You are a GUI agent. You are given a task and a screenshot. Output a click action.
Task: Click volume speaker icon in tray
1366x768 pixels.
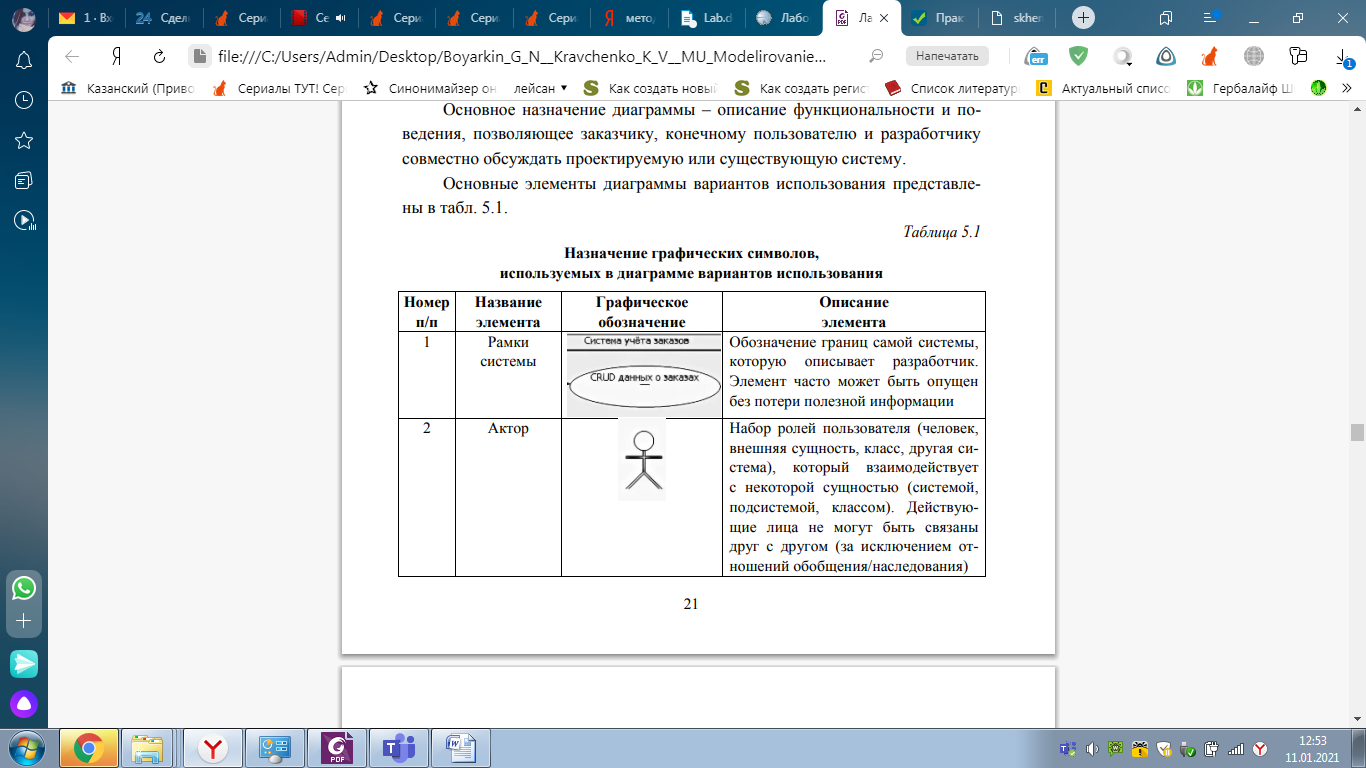(x=1092, y=748)
